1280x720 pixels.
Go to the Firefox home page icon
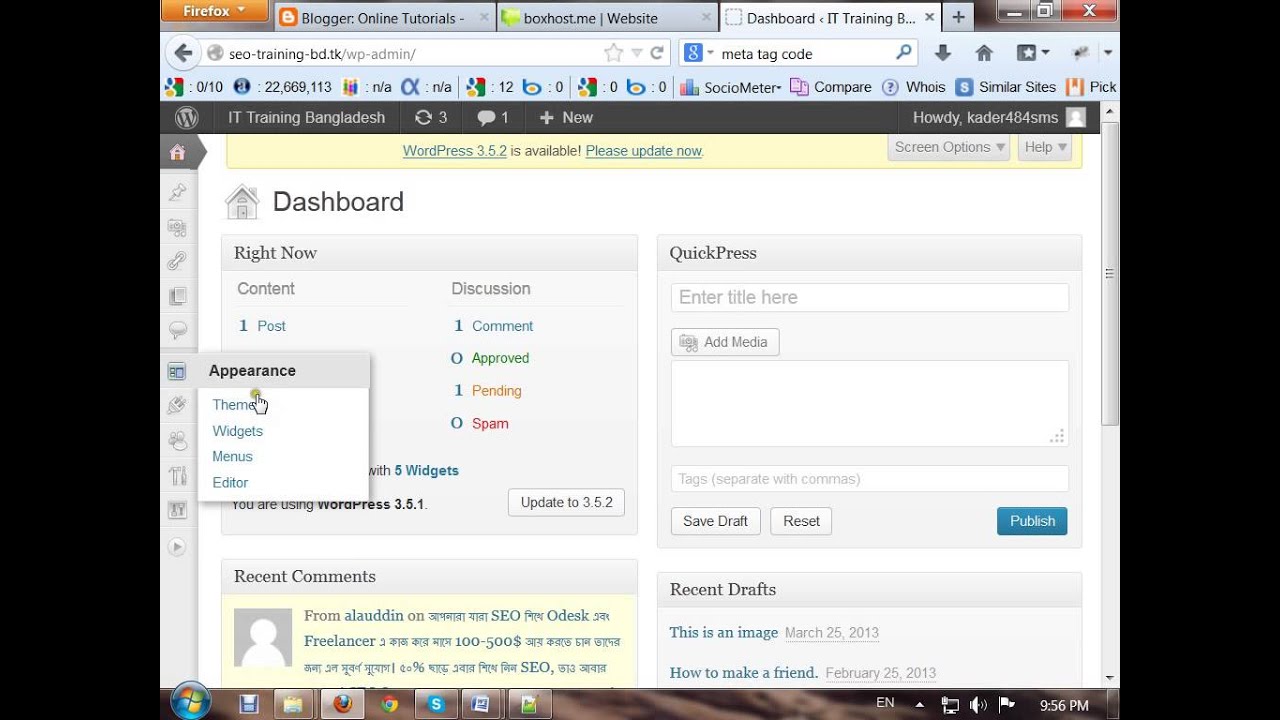(x=984, y=53)
